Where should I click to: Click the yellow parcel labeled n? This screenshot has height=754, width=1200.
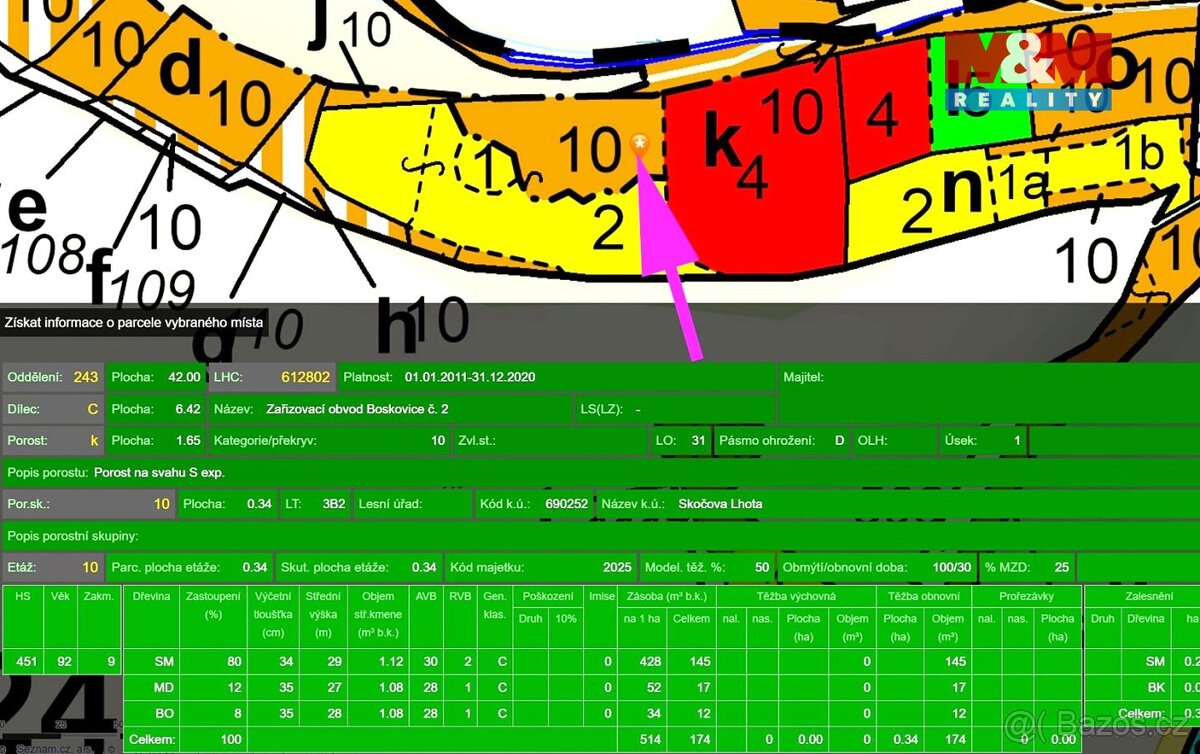pyautogui.click(x=962, y=194)
